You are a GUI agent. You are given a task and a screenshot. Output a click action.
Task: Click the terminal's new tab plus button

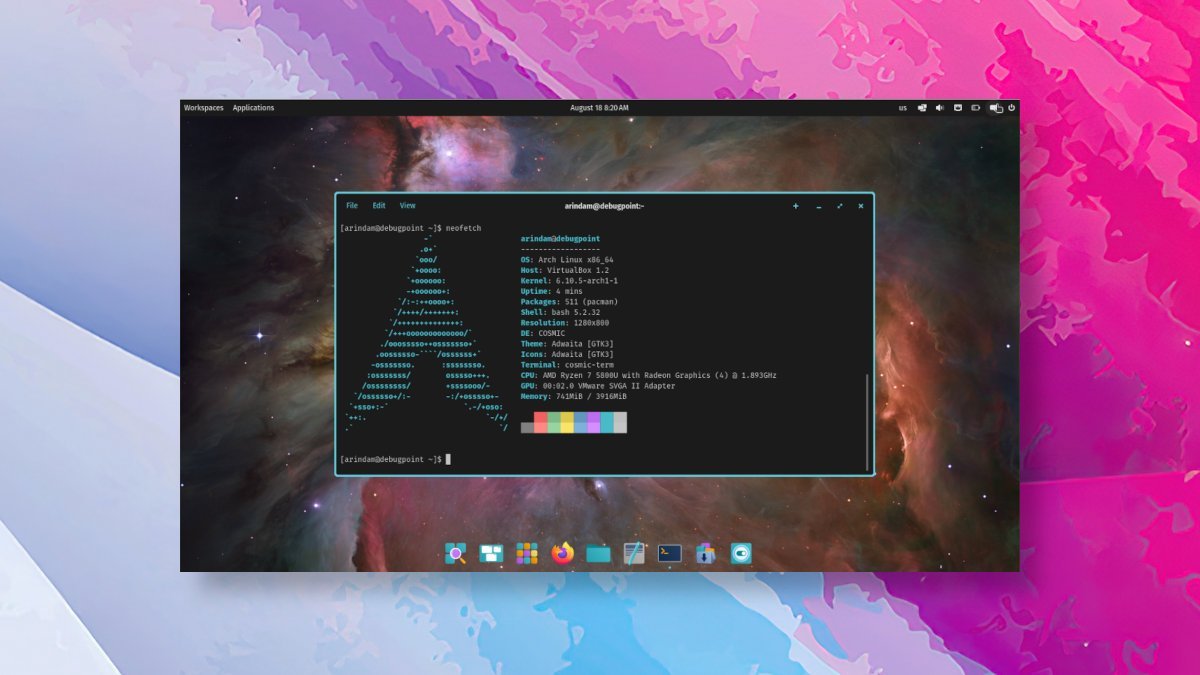coord(796,206)
